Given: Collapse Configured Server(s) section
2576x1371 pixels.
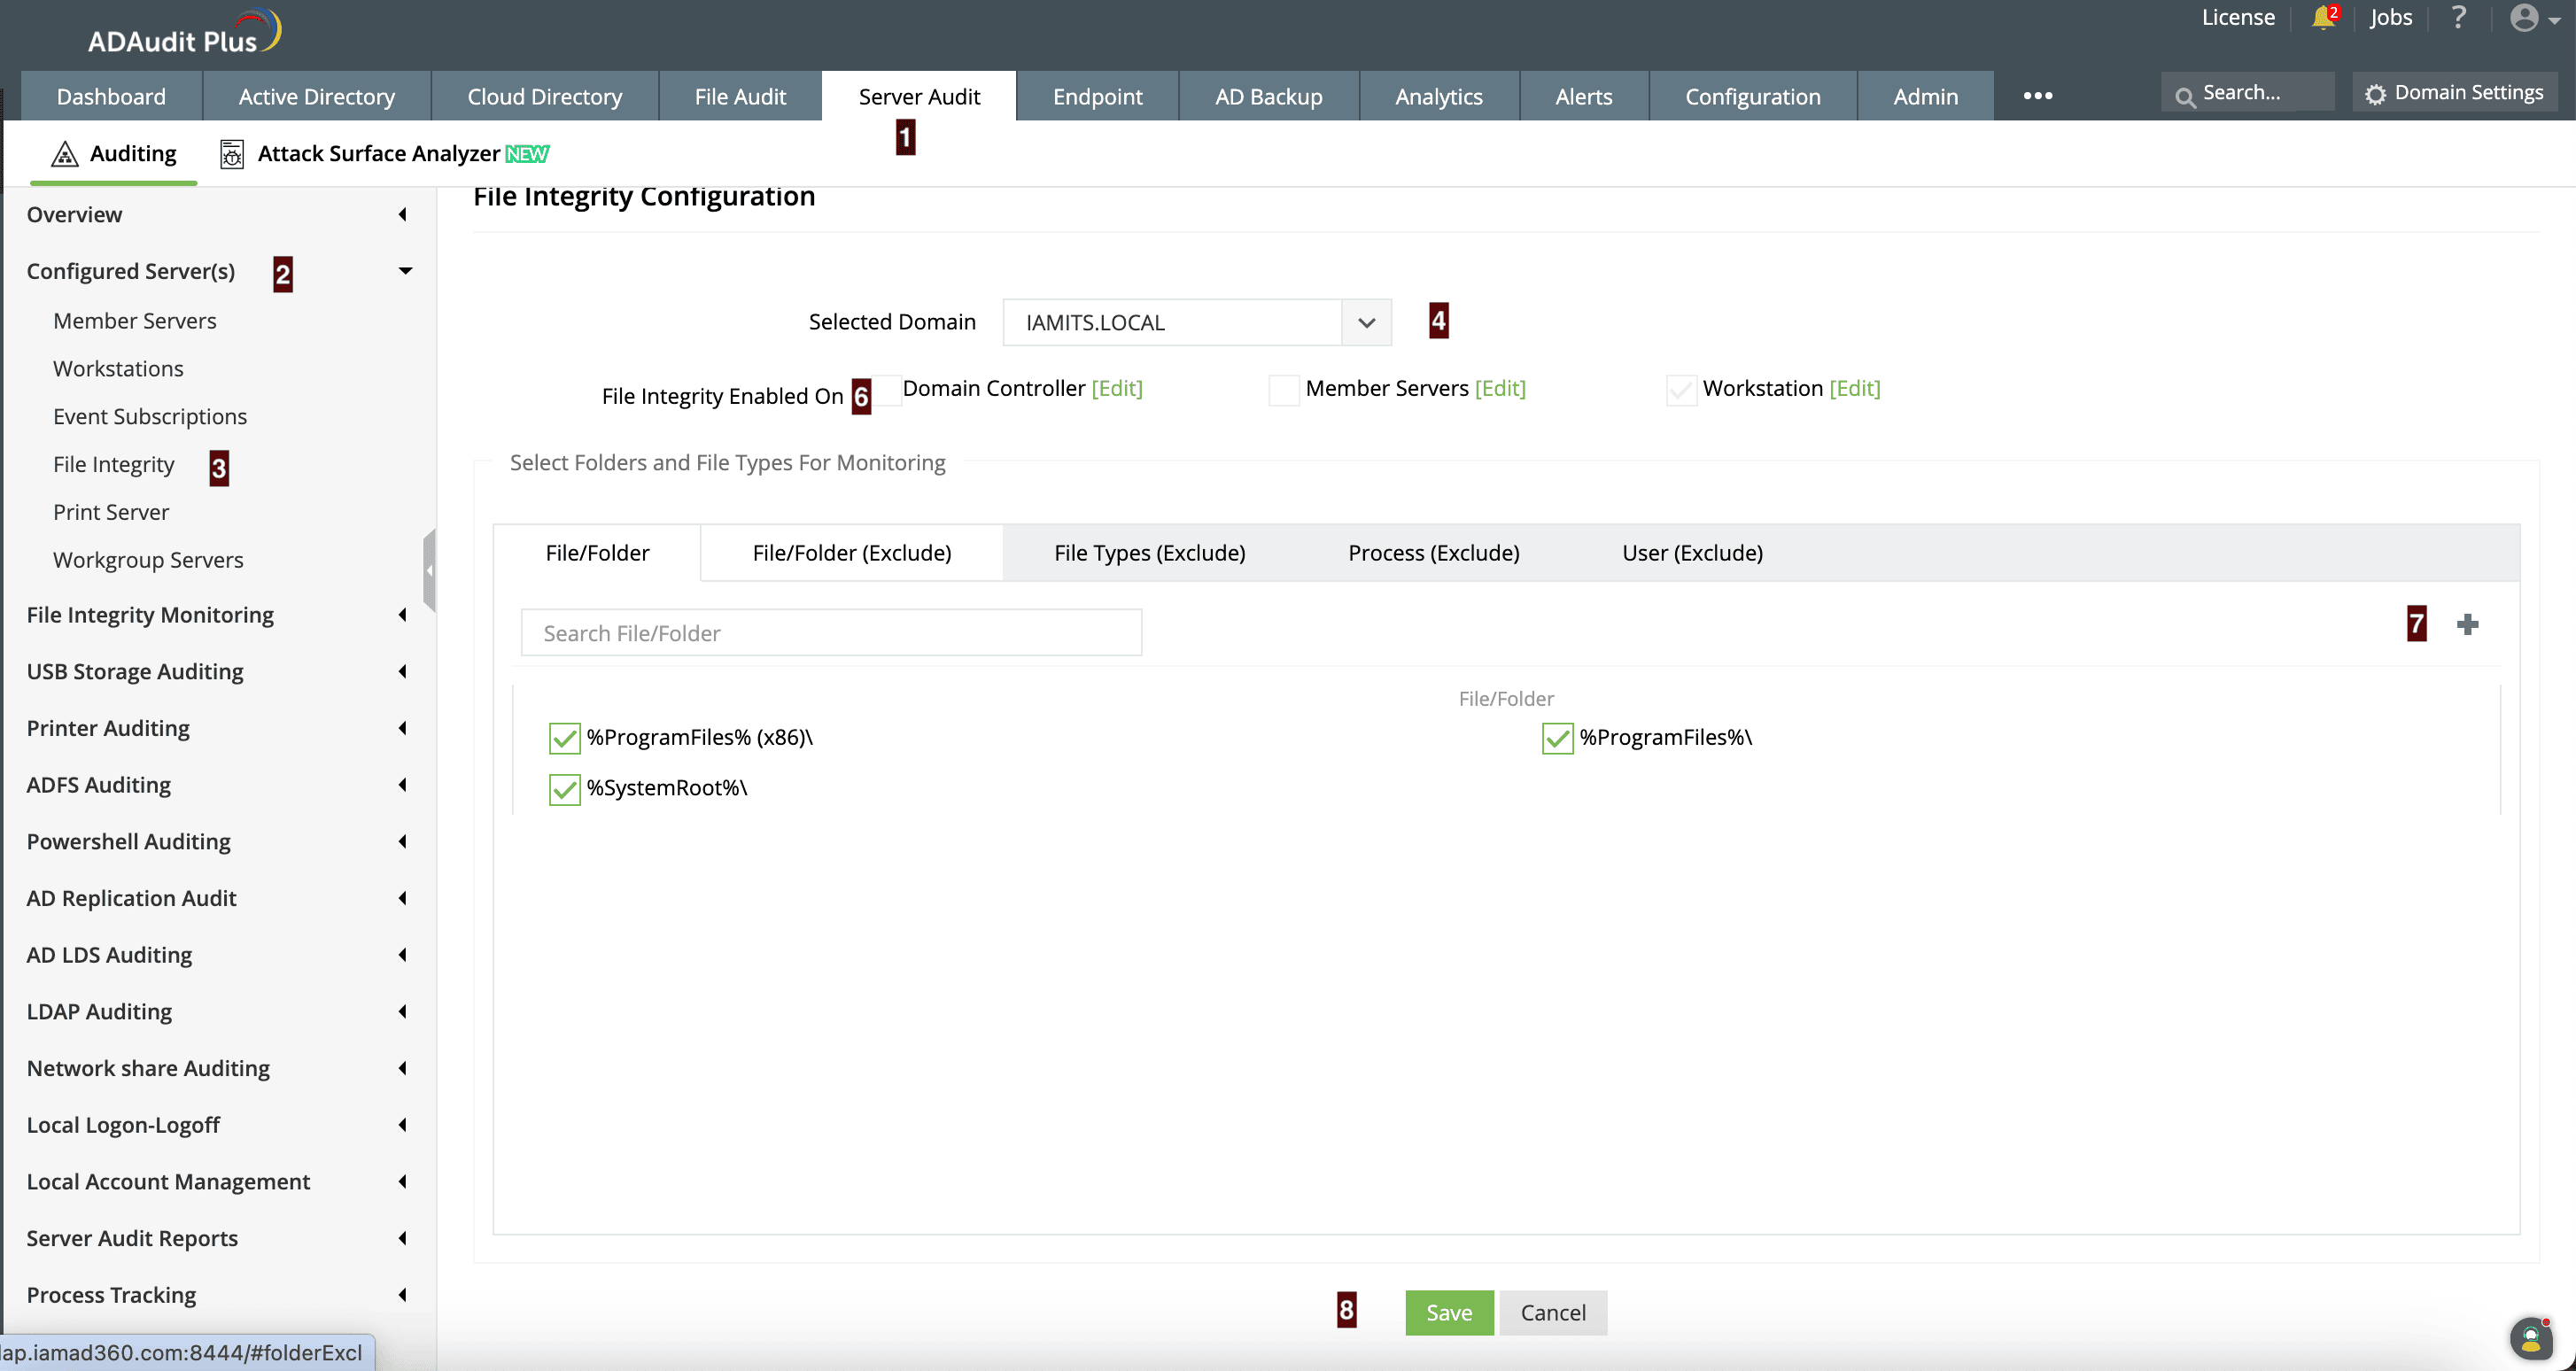Looking at the screenshot, I should pyautogui.click(x=405, y=271).
